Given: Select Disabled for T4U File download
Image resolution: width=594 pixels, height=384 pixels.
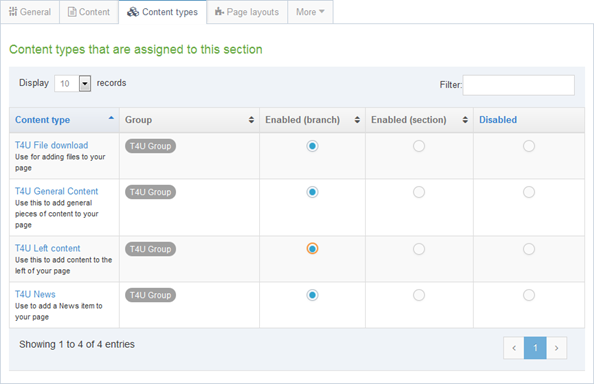Looking at the screenshot, I should (x=529, y=146).
